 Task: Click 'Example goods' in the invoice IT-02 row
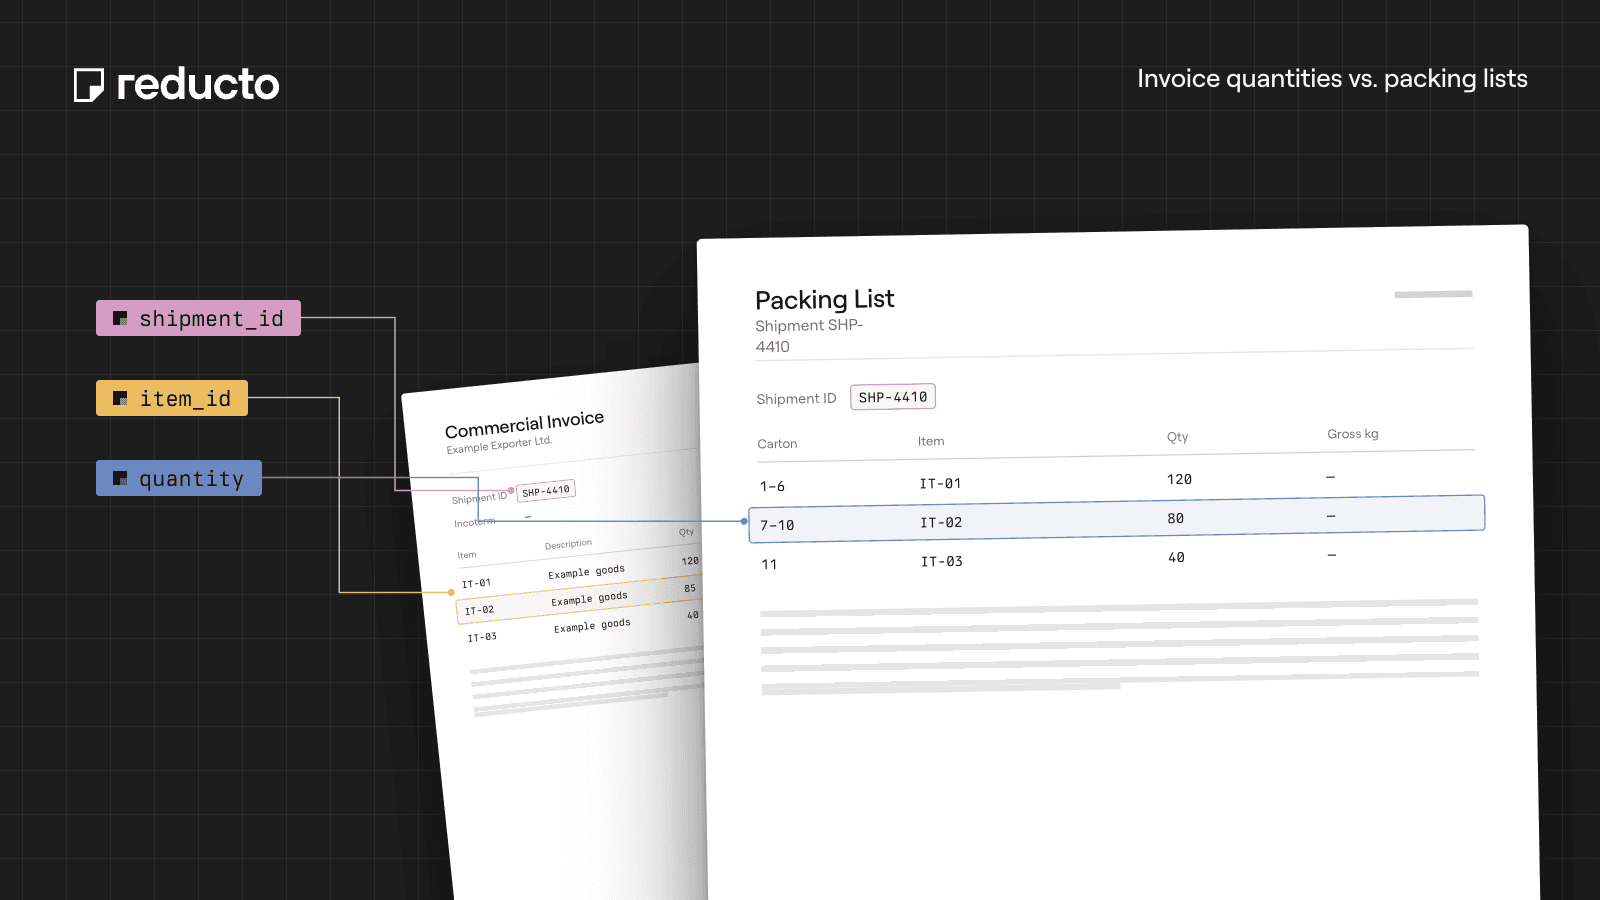point(589,599)
